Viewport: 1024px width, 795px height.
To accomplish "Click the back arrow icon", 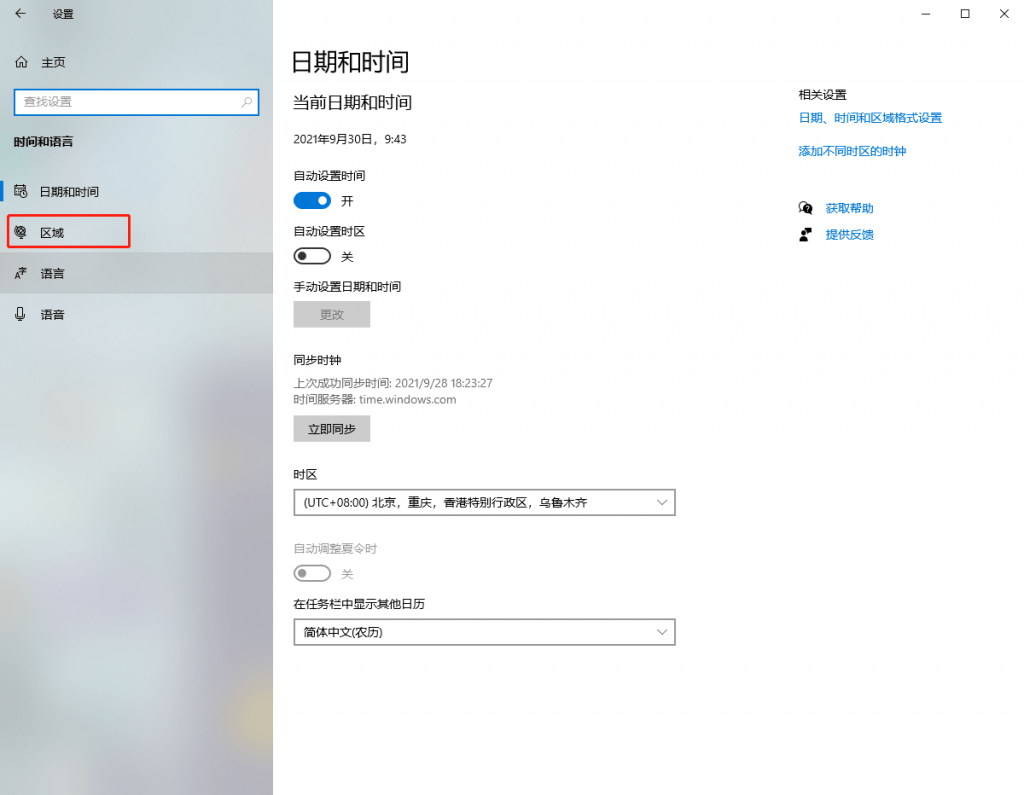I will click(x=20, y=14).
